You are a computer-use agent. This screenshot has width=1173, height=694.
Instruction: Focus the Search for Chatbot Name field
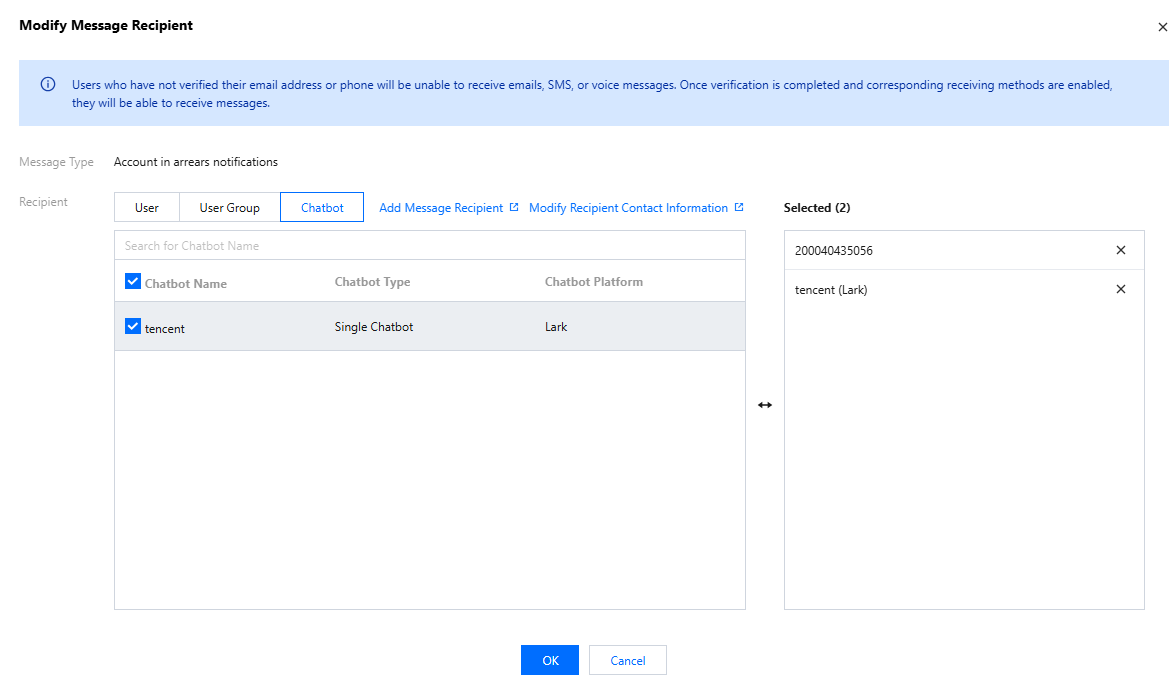pyautogui.click(x=429, y=246)
